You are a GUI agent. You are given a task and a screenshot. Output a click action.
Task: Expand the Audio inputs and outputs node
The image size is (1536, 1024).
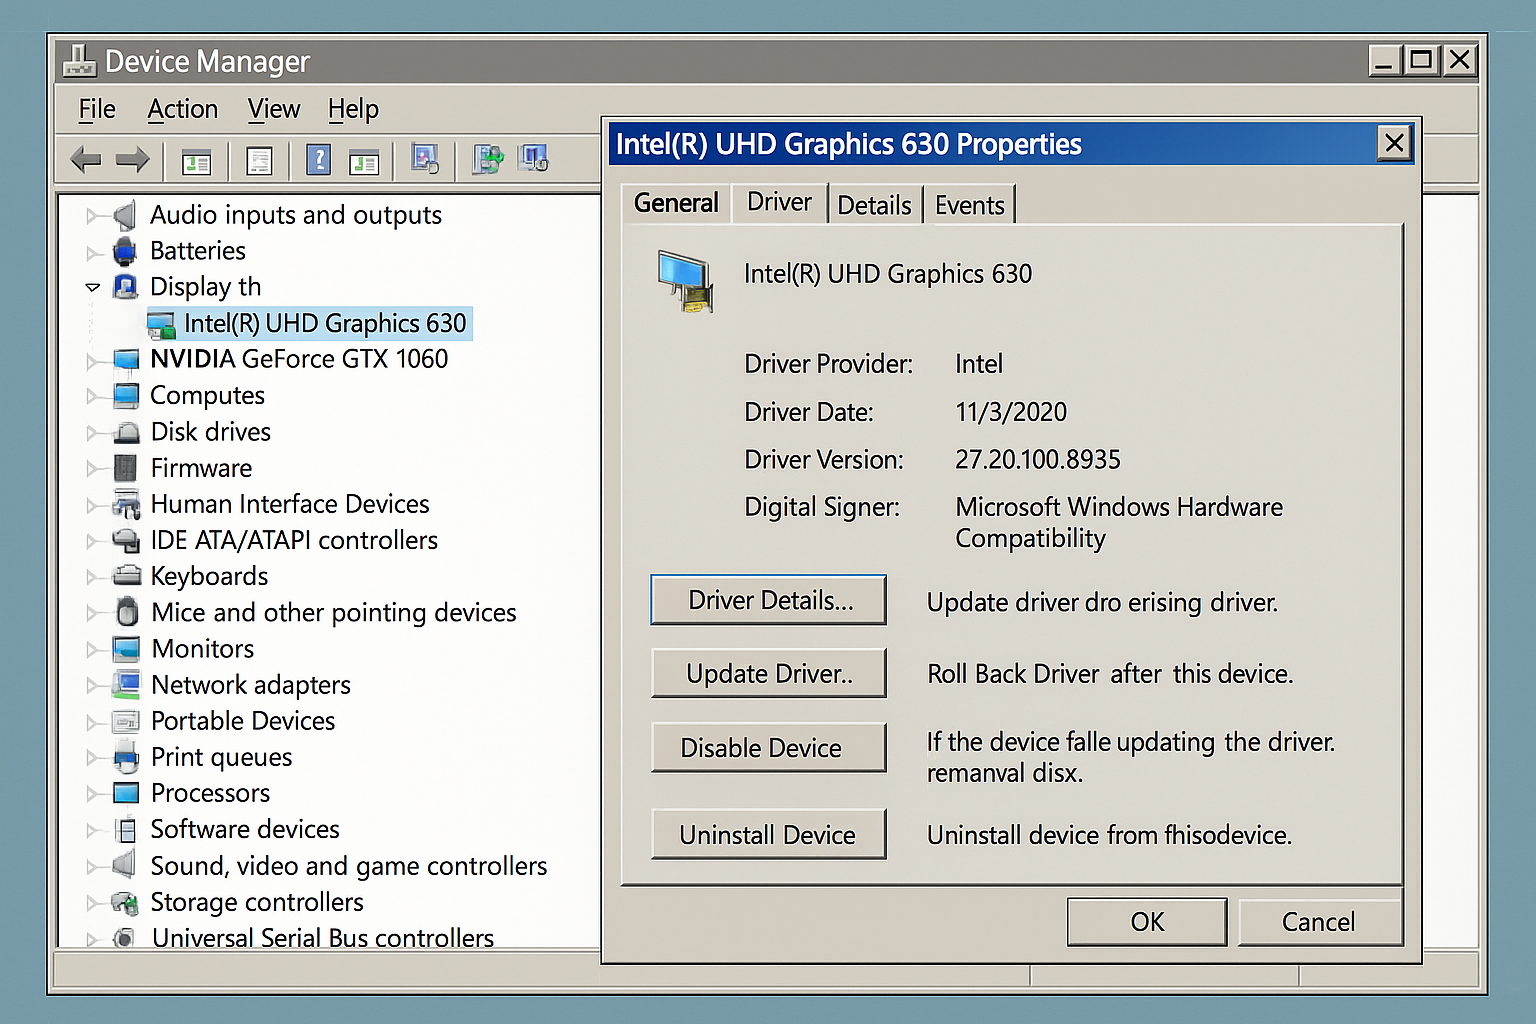(x=92, y=215)
